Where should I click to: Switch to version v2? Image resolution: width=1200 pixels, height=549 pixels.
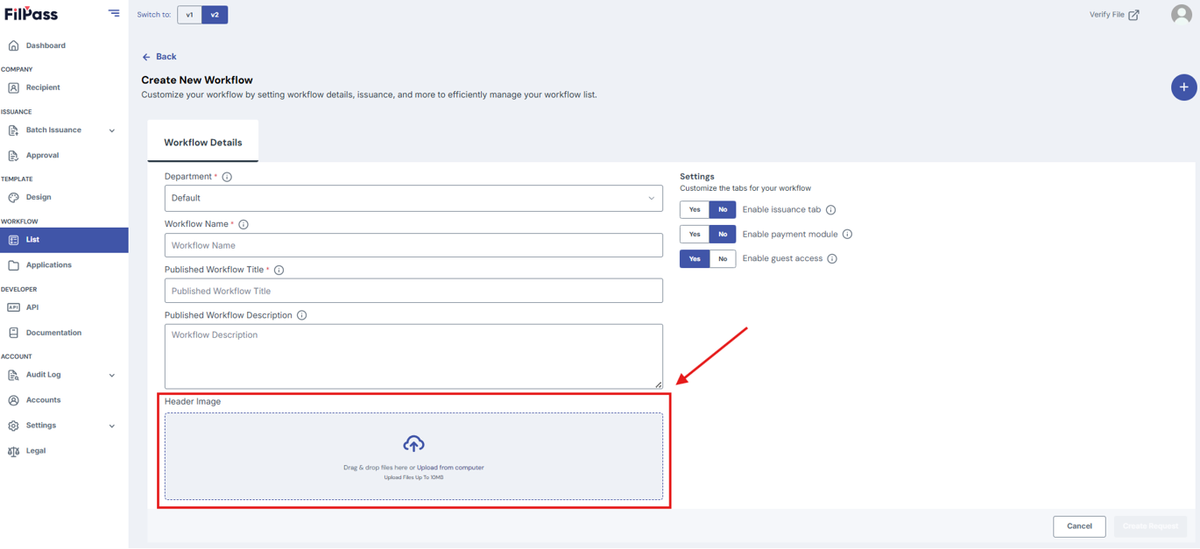pos(215,15)
